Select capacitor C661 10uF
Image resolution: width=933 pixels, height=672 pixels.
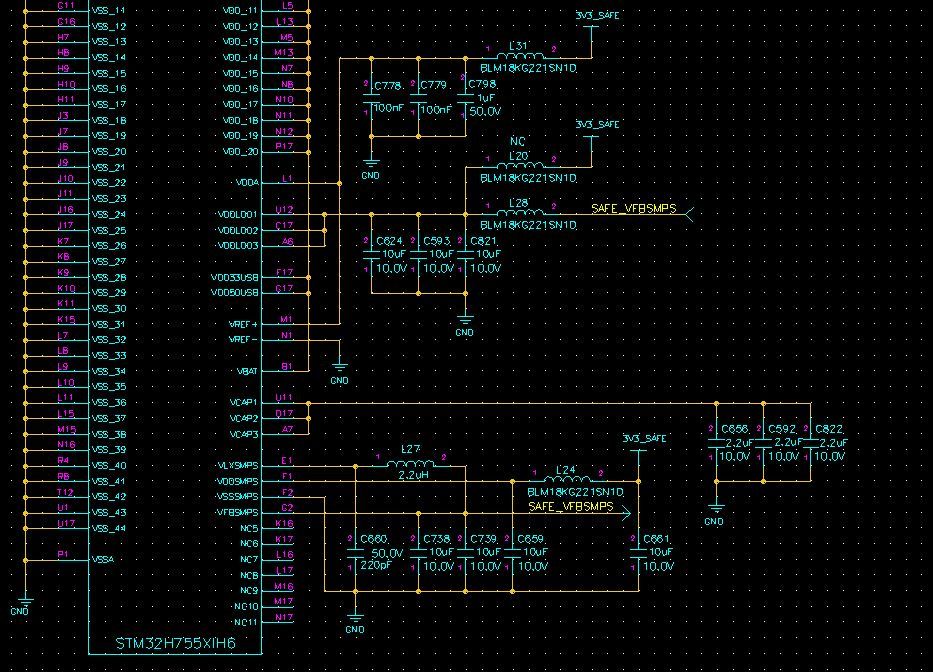(x=638, y=553)
